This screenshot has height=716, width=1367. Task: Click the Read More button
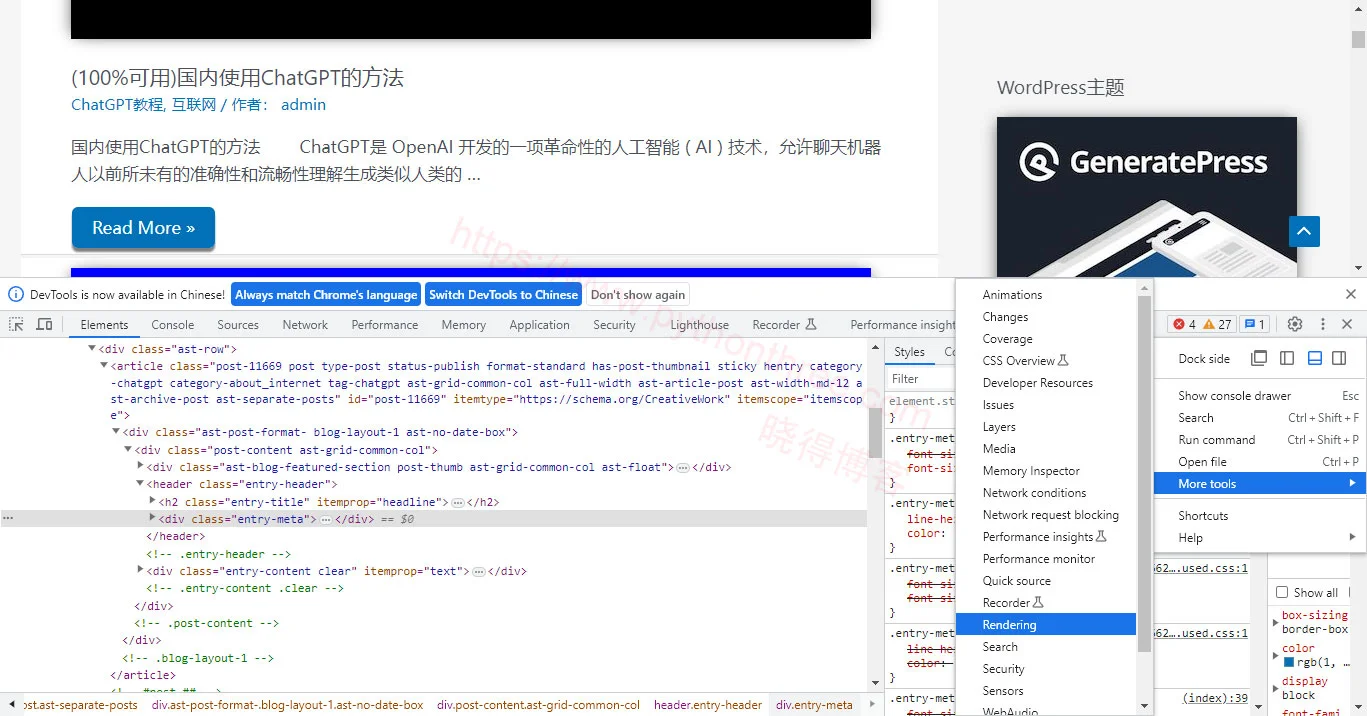(x=143, y=228)
